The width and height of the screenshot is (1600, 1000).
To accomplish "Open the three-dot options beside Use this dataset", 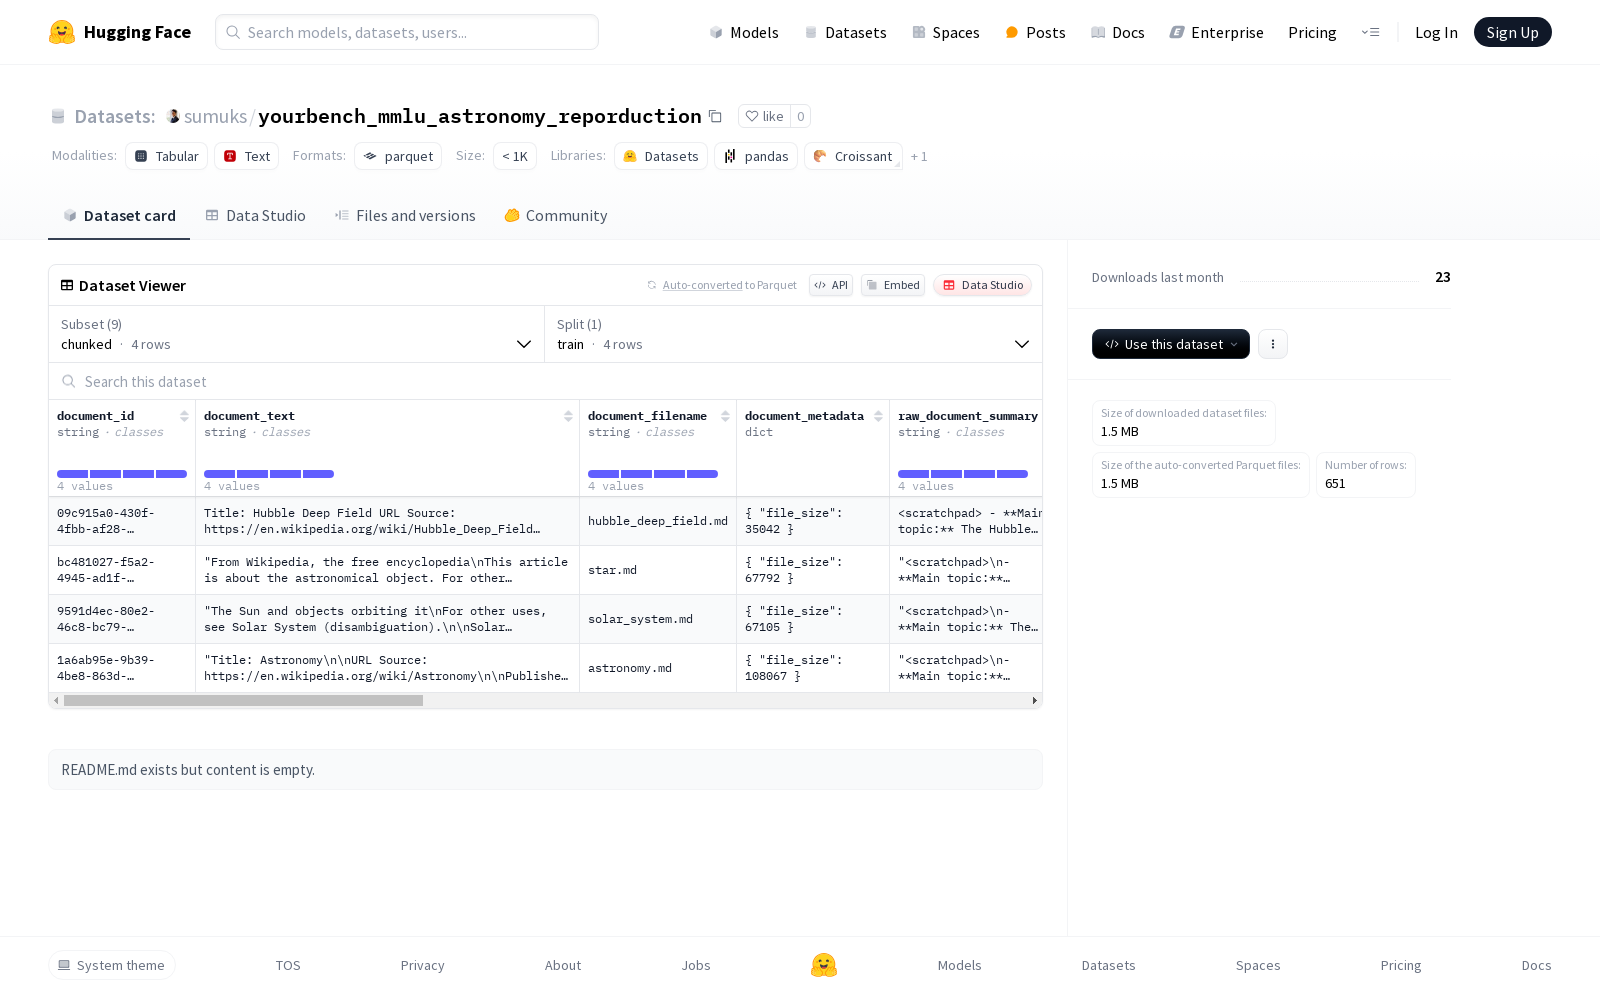I will click(1273, 344).
